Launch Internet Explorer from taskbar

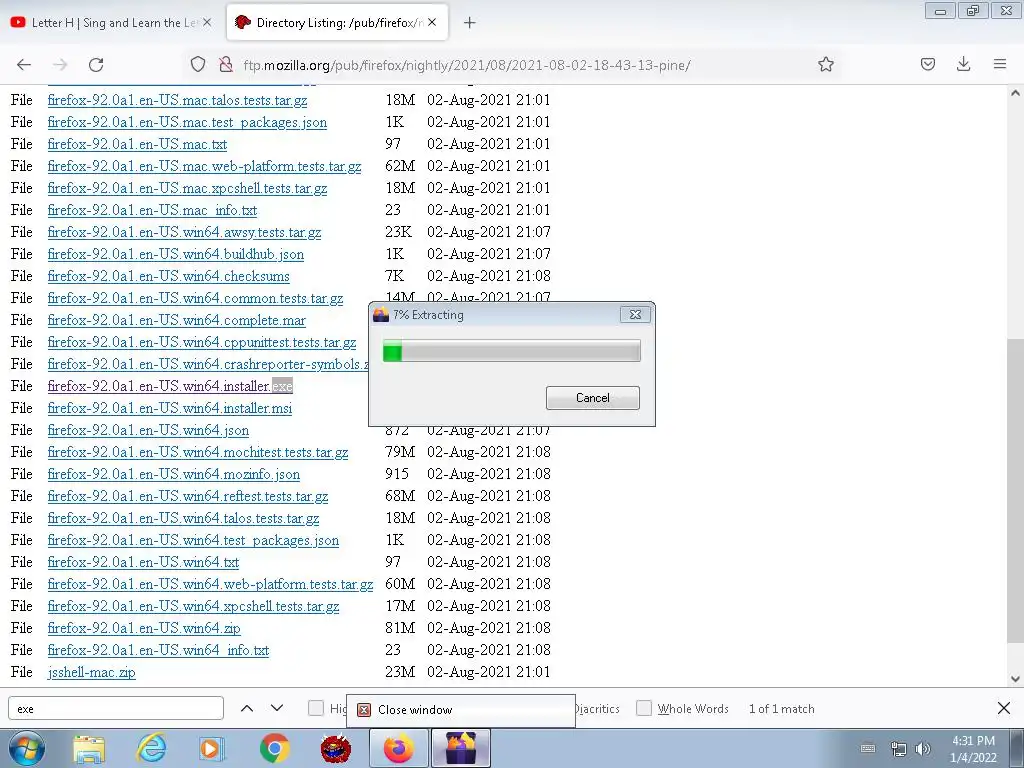click(x=150, y=748)
